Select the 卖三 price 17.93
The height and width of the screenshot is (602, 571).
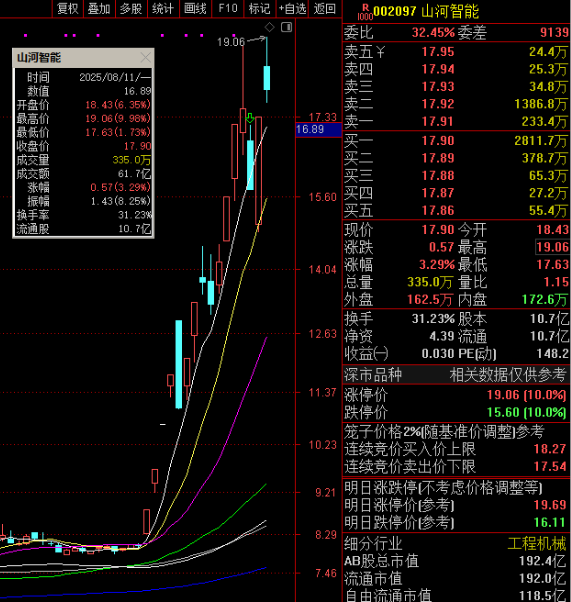[438, 87]
